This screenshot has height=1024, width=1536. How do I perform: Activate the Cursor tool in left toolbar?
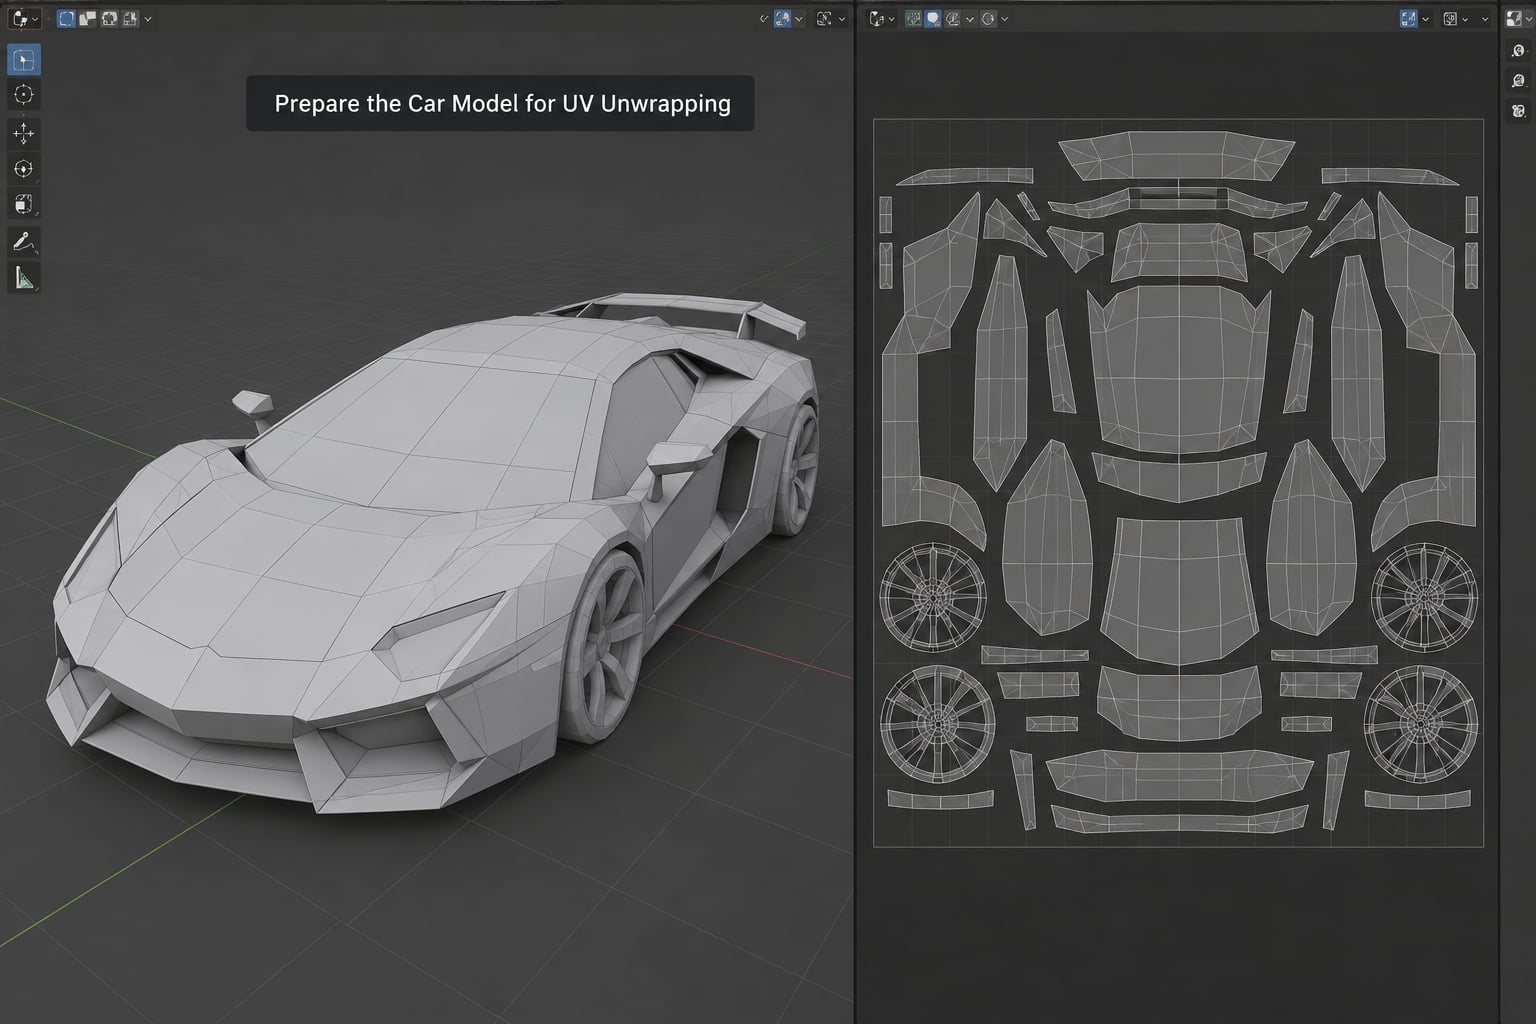point(23,95)
